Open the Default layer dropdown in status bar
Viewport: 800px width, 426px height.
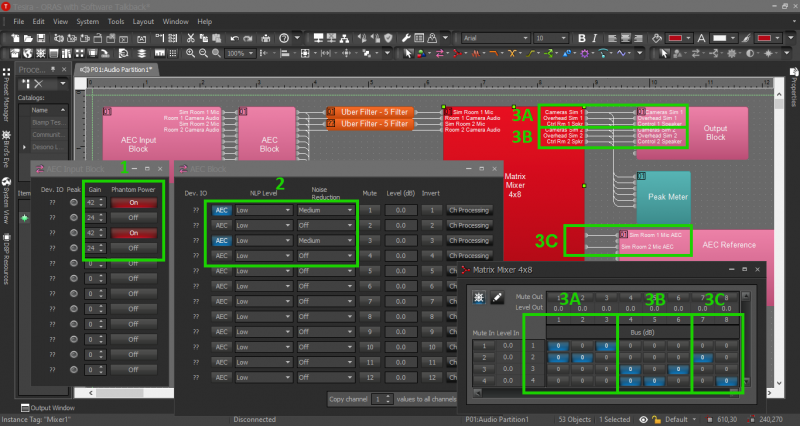681,419
